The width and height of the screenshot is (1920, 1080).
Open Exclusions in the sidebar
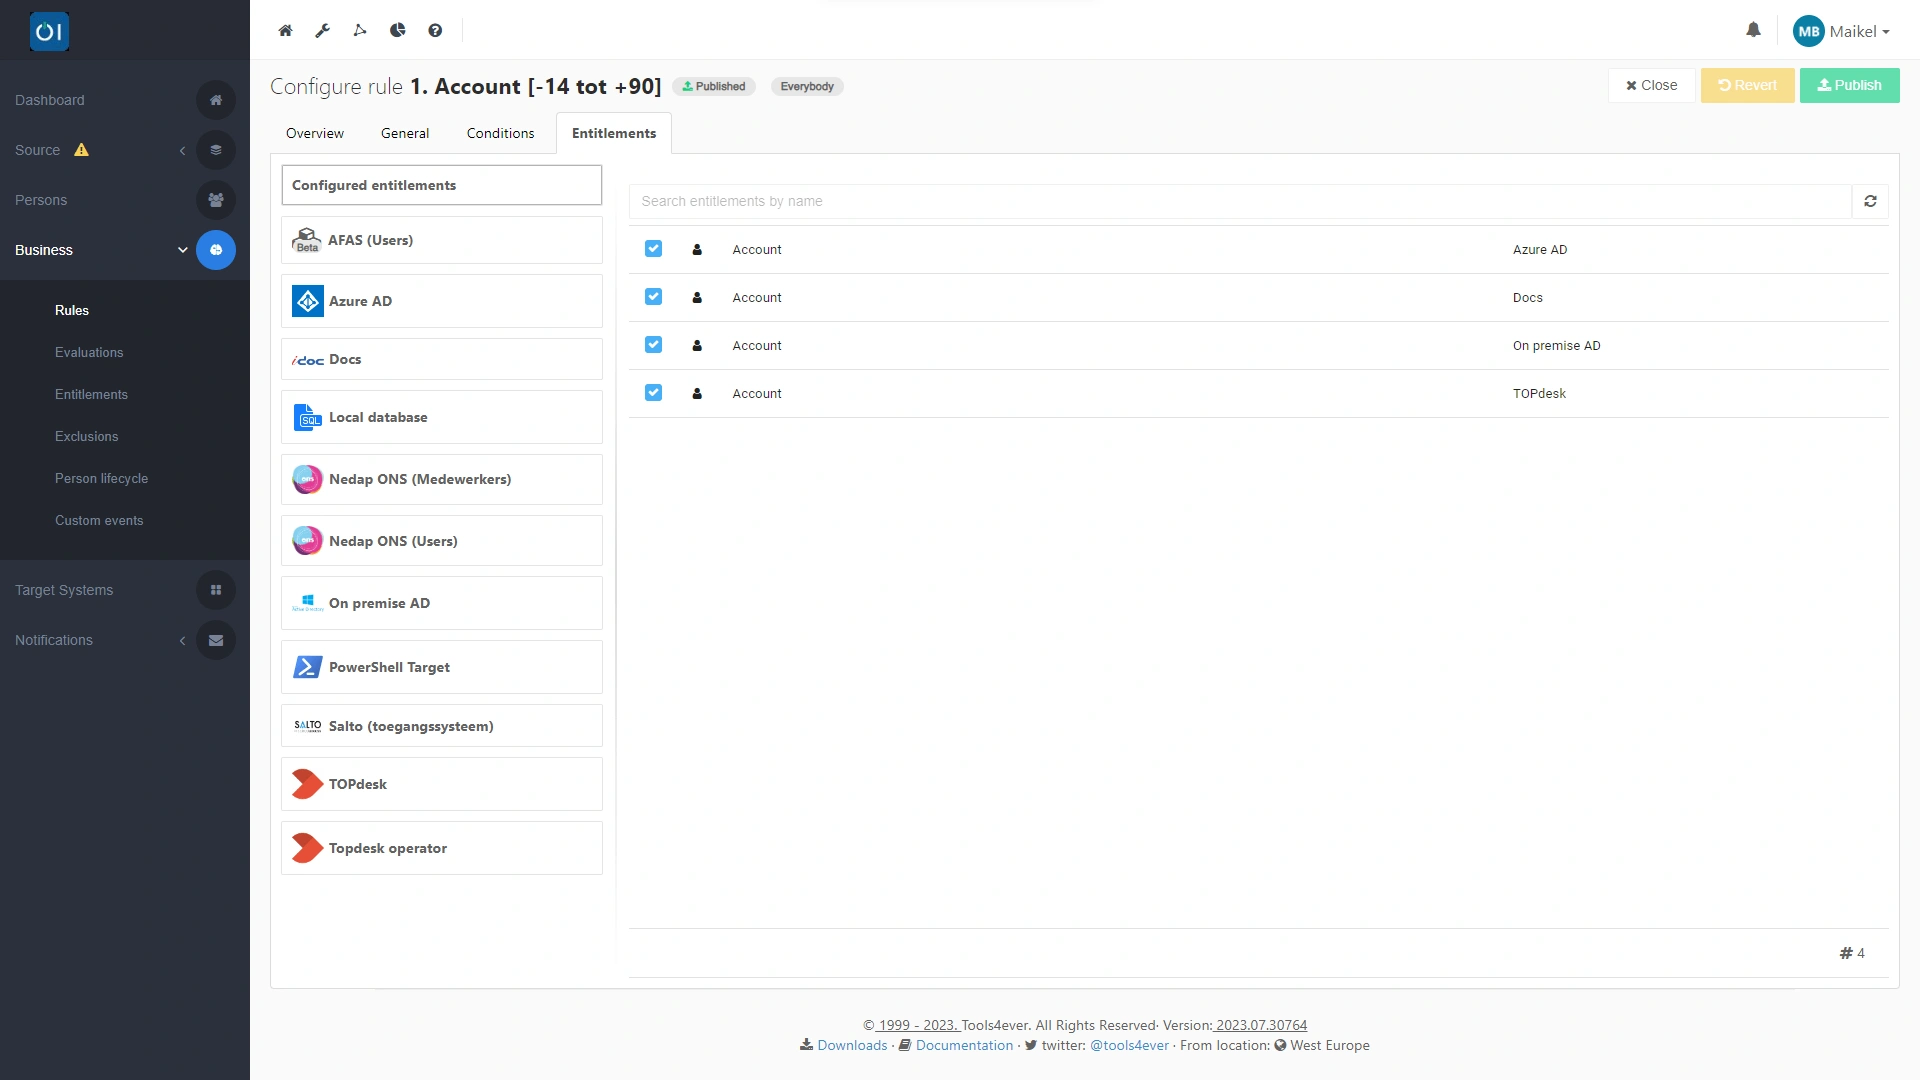point(86,436)
